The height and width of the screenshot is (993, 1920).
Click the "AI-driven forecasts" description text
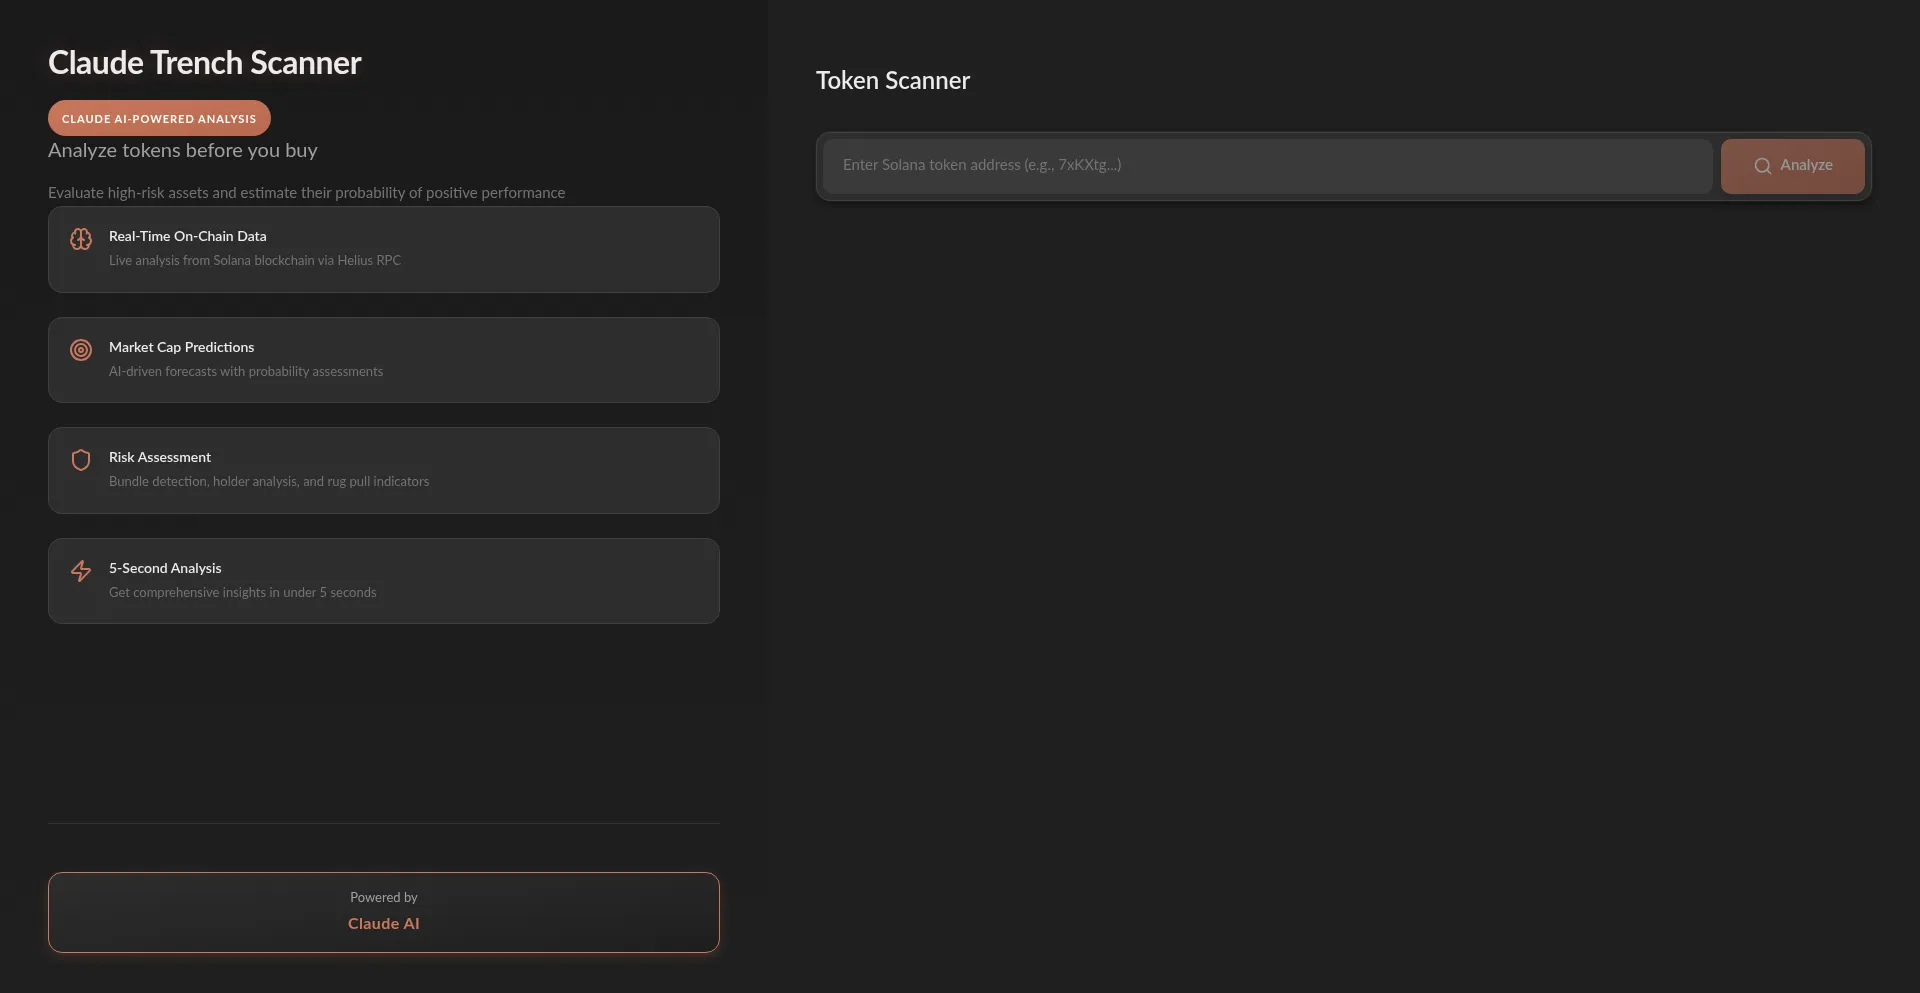point(245,372)
